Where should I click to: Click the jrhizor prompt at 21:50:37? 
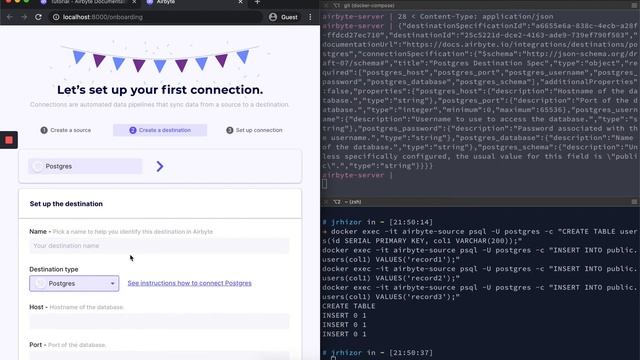[x=378, y=353]
